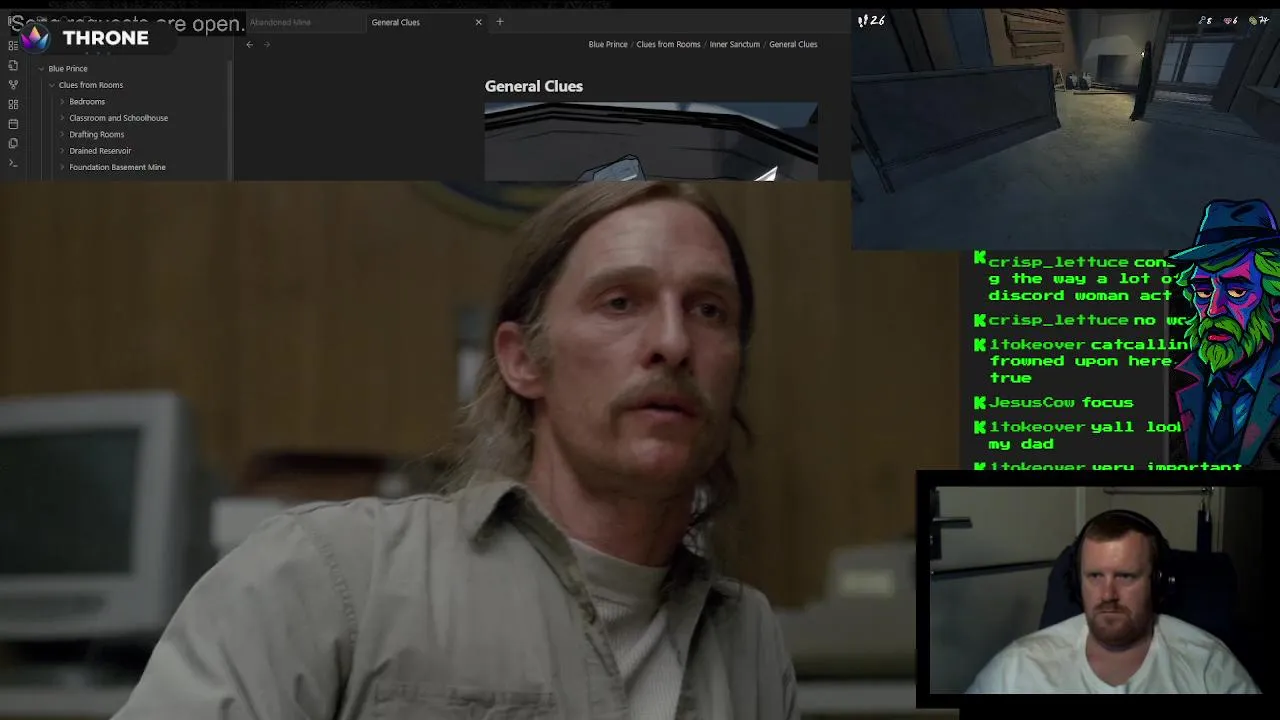Click the coins counter icon in game

click(1252, 20)
